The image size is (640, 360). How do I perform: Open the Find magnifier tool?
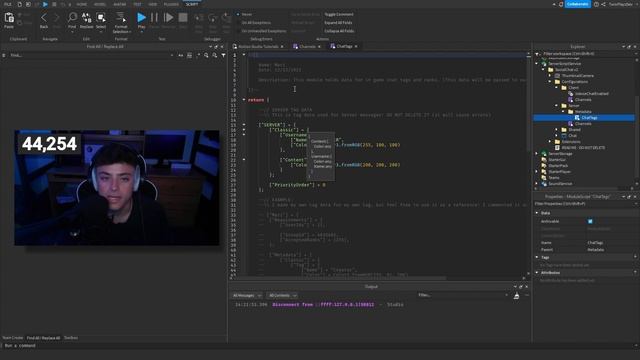(72, 17)
